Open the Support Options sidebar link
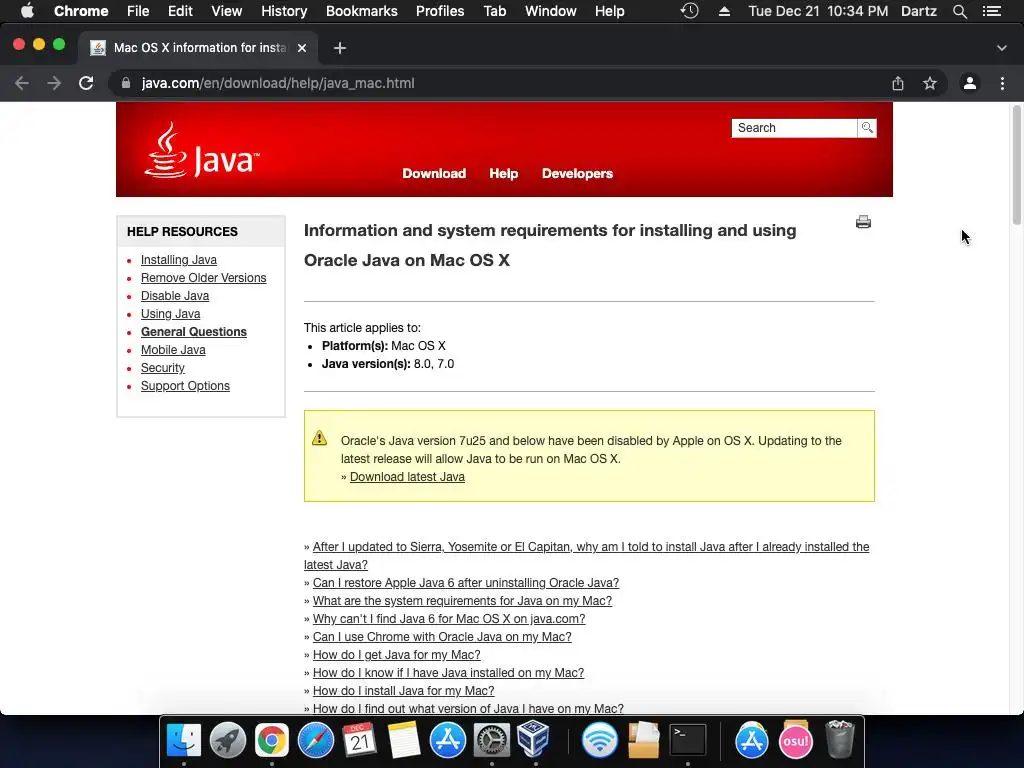Image resolution: width=1024 pixels, height=768 pixels. (185, 386)
